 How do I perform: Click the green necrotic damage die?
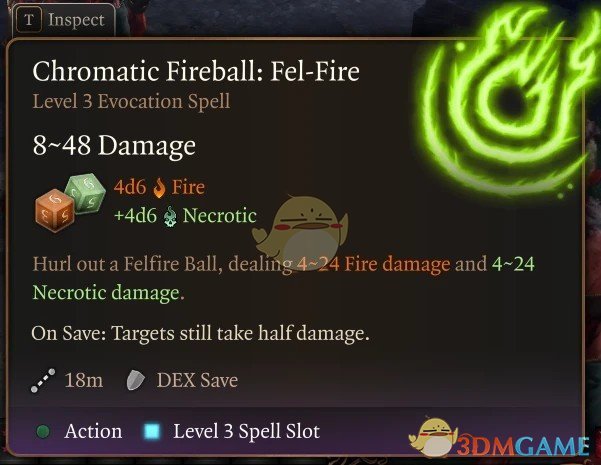tap(86, 192)
